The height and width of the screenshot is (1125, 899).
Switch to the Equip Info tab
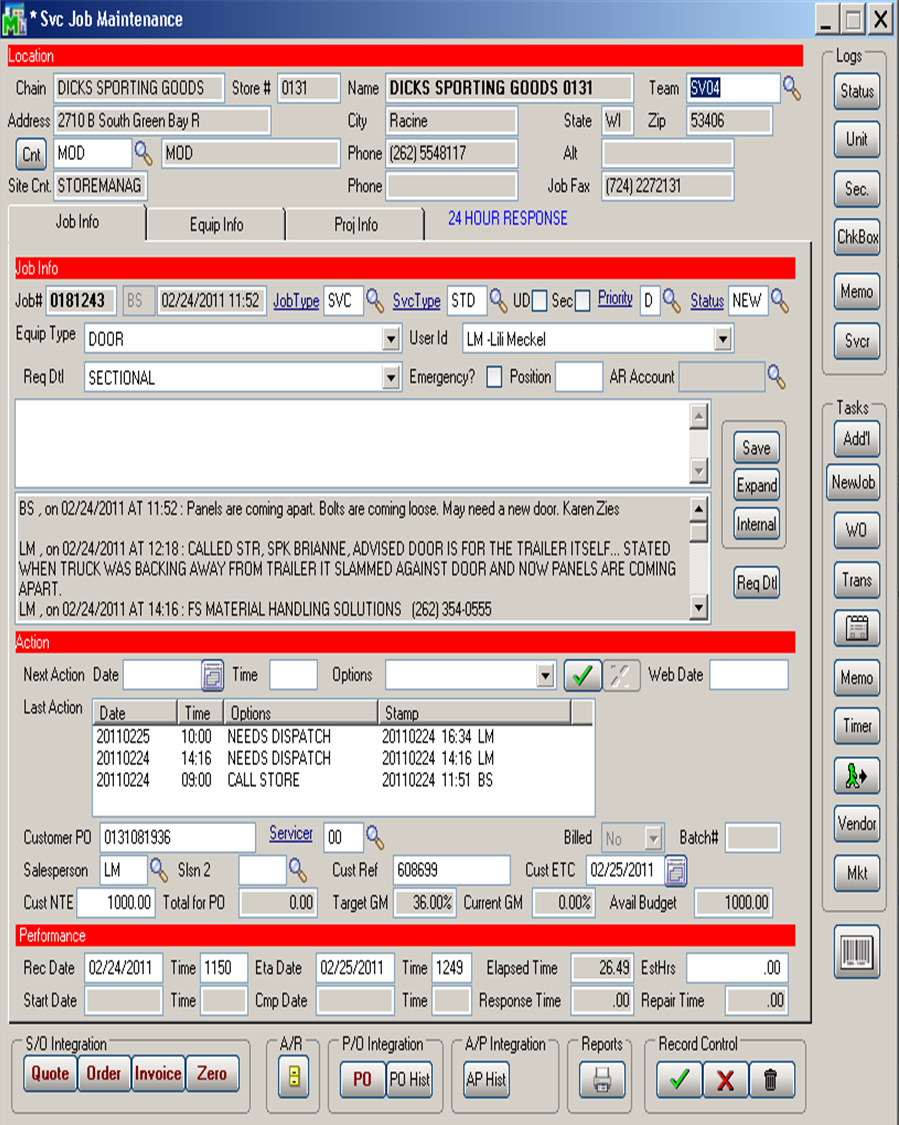click(x=216, y=225)
